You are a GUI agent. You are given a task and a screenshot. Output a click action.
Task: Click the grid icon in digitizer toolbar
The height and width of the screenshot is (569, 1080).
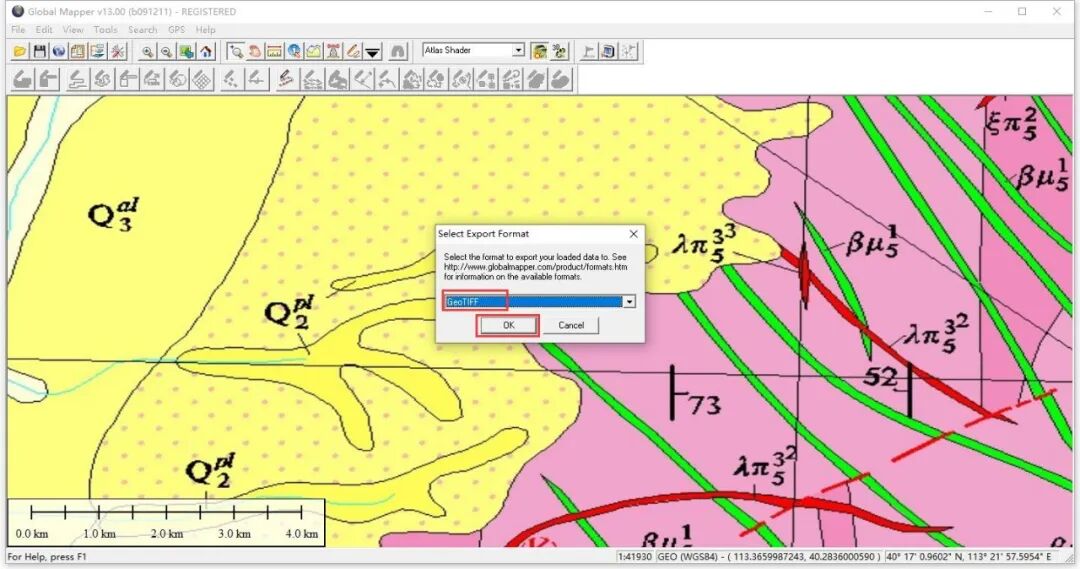(202, 80)
